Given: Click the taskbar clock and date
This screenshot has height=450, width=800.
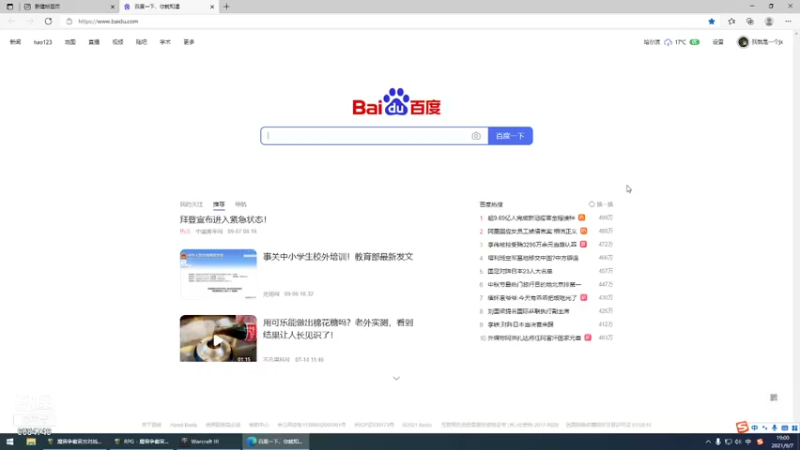Looking at the screenshot, I should [782, 442].
